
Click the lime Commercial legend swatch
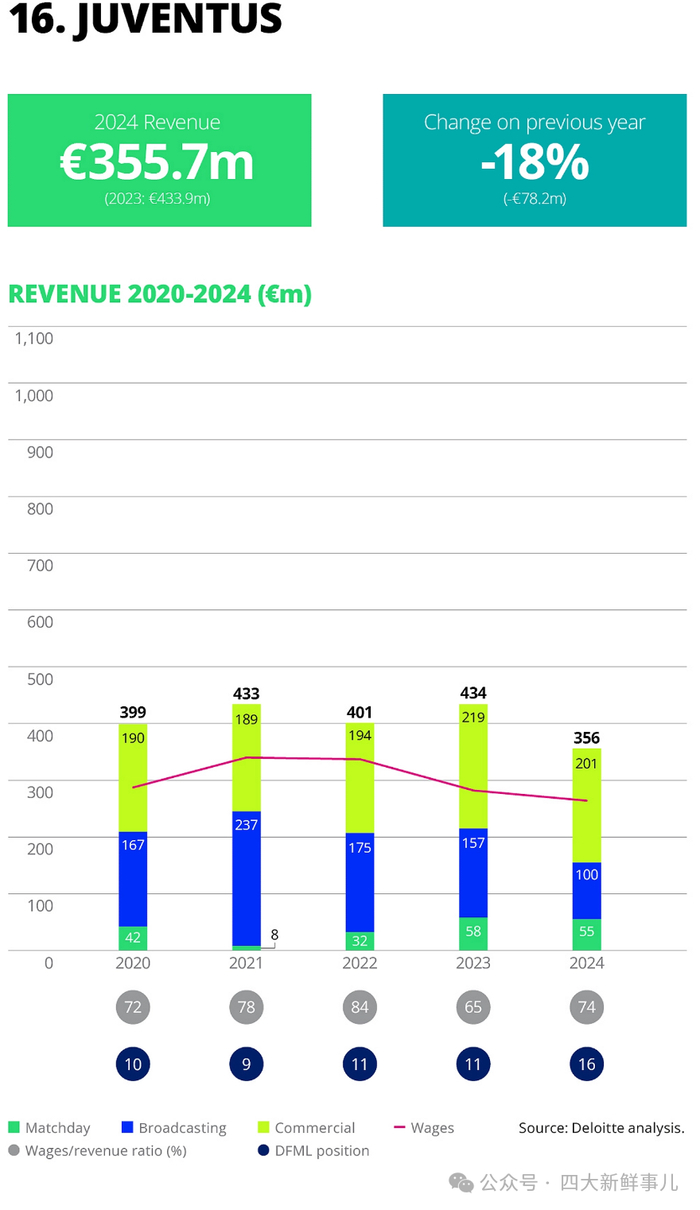(x=263, y=1128)
